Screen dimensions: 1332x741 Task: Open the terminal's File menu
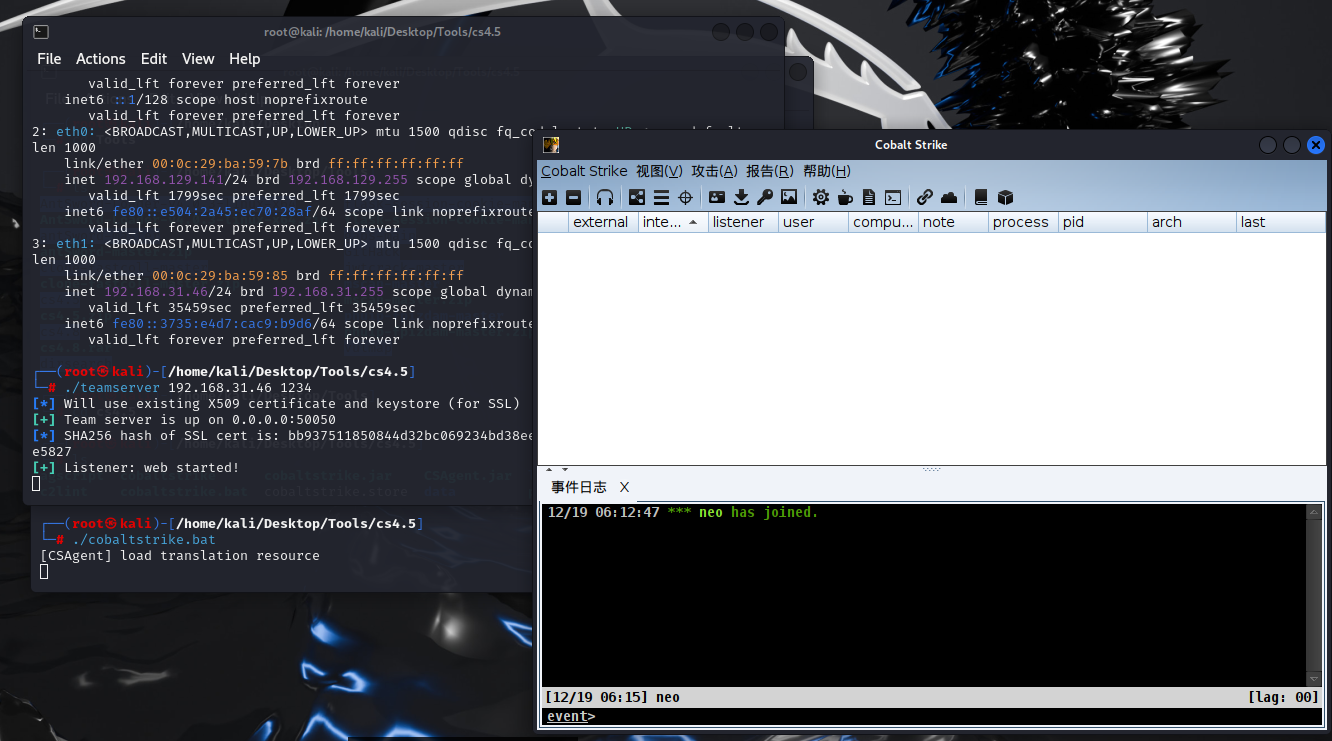tap(49, 59)
